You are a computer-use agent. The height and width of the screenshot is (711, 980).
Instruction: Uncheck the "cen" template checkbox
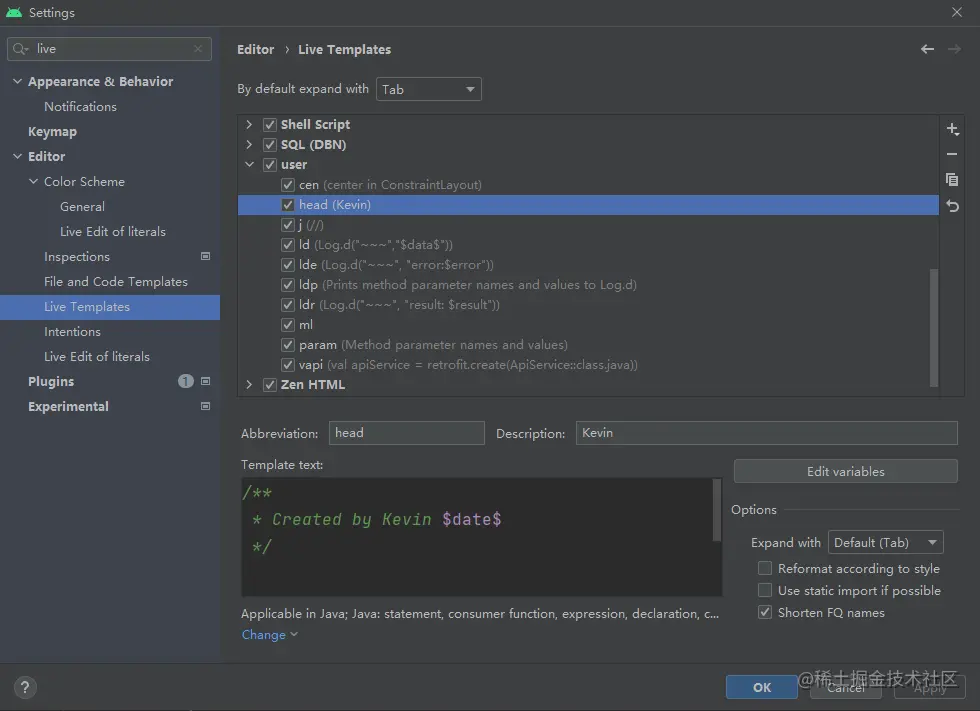[x=287, y=184]
